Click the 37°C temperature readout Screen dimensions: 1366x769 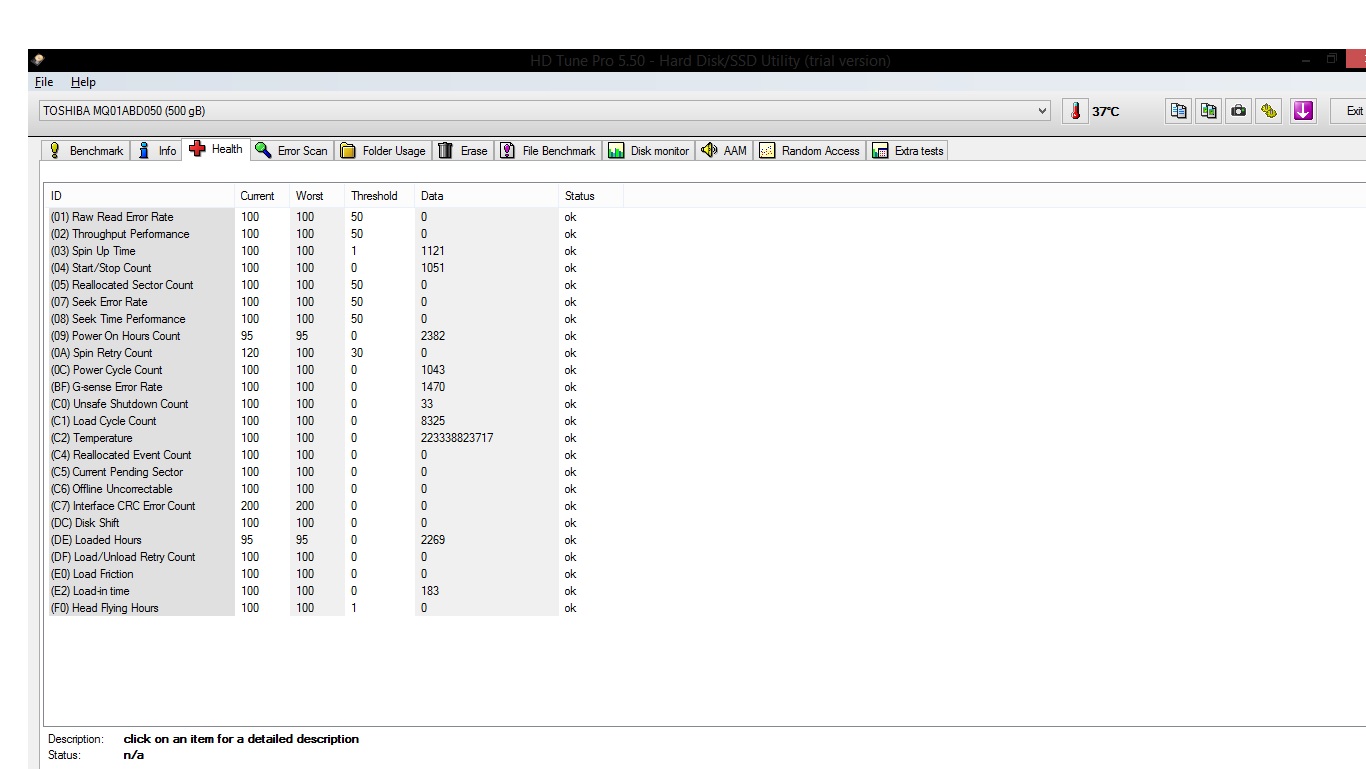pyautogui.click(x=1106, y=112)
